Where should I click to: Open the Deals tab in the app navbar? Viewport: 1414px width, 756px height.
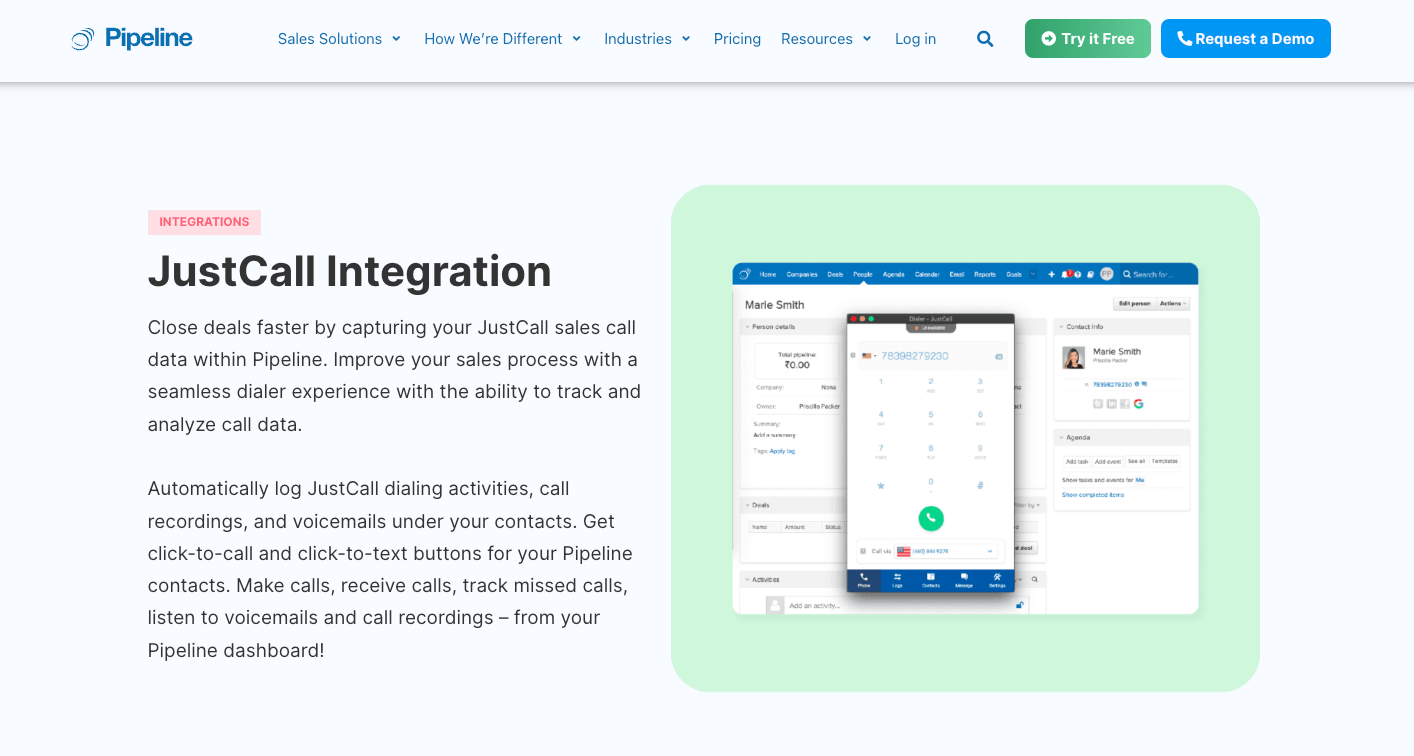[x=835, y=274]
